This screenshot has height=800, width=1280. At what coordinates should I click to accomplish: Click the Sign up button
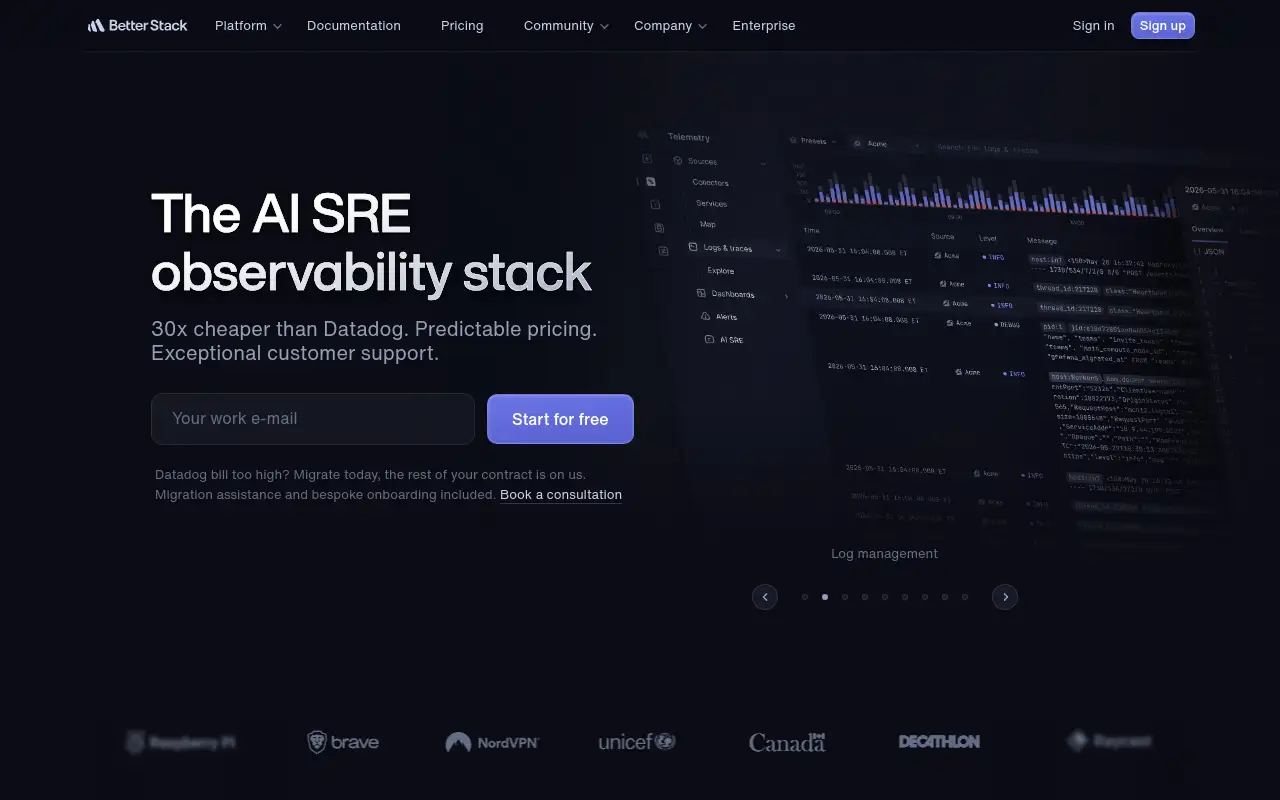click(x=1163, y=26)
